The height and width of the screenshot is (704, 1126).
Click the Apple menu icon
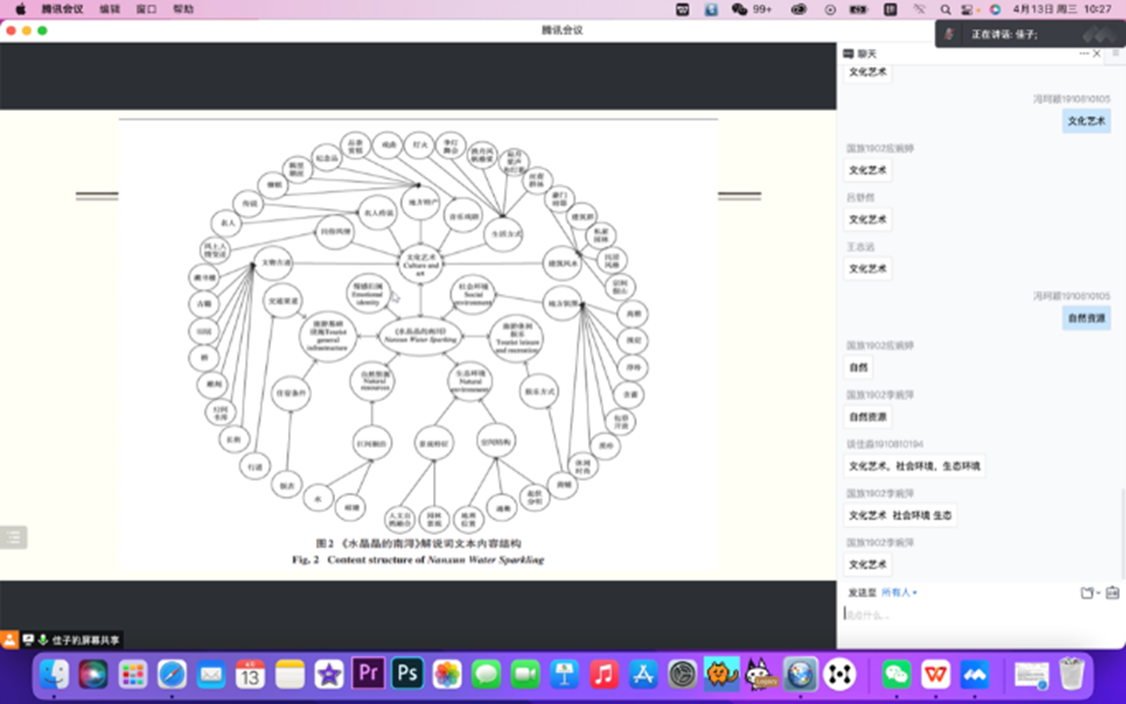(20, 9)
